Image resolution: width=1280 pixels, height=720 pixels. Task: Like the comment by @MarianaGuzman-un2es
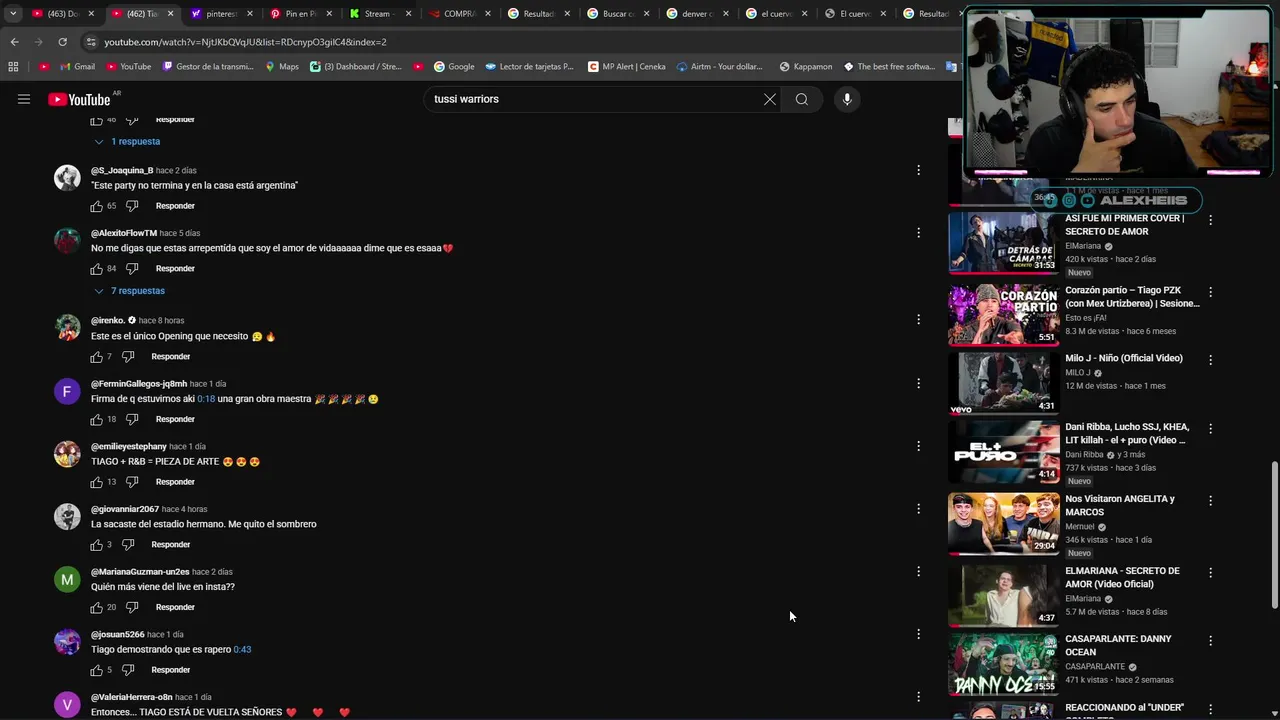(97, 608)
